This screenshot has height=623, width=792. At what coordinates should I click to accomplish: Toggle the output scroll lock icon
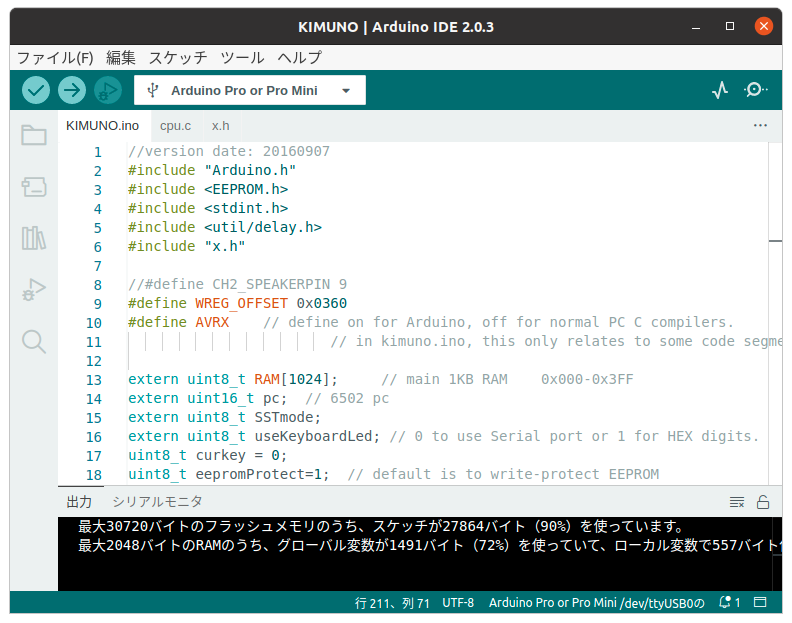coord(763,502)
